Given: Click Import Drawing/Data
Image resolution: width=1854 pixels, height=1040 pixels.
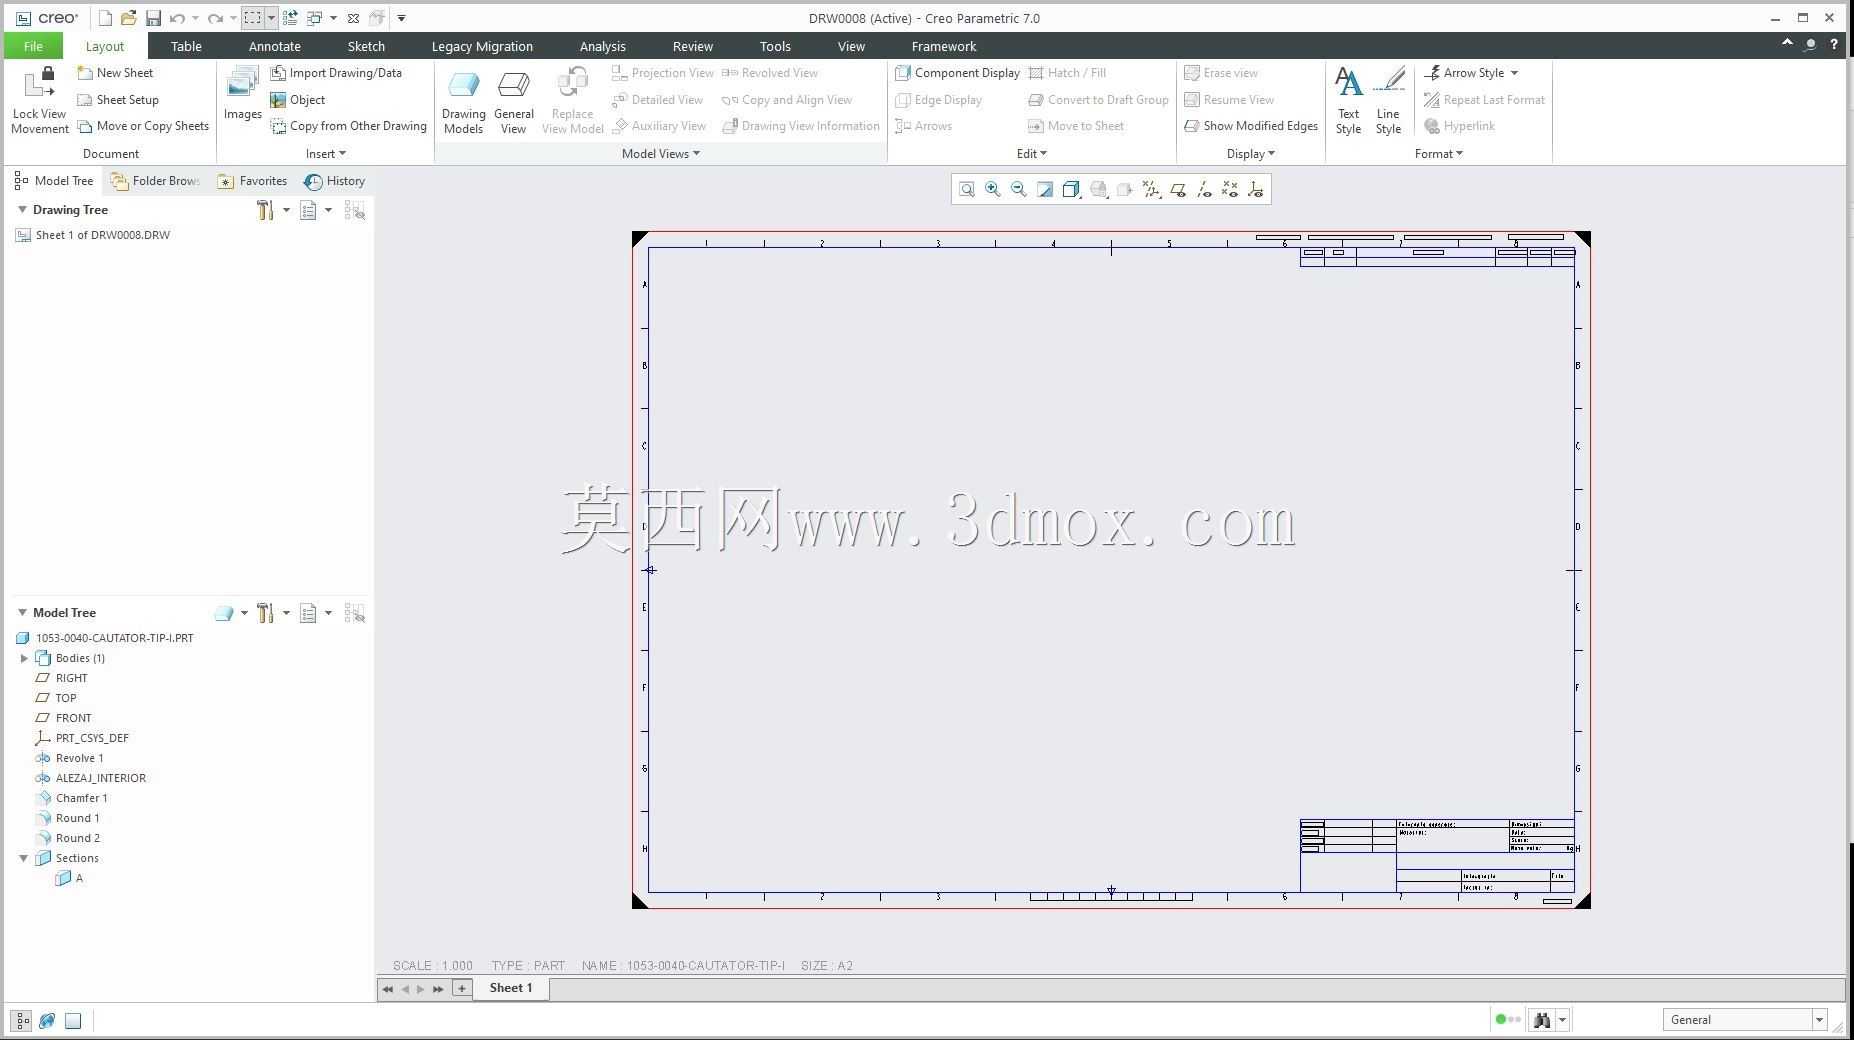Looking at the screenshot, I should 336,73.
